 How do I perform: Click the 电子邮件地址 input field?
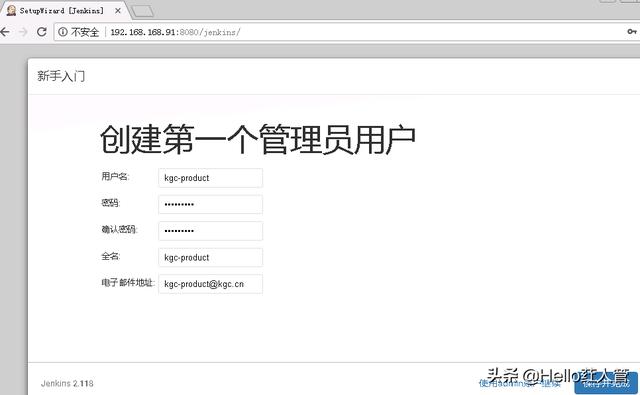(x=210, y=284)
